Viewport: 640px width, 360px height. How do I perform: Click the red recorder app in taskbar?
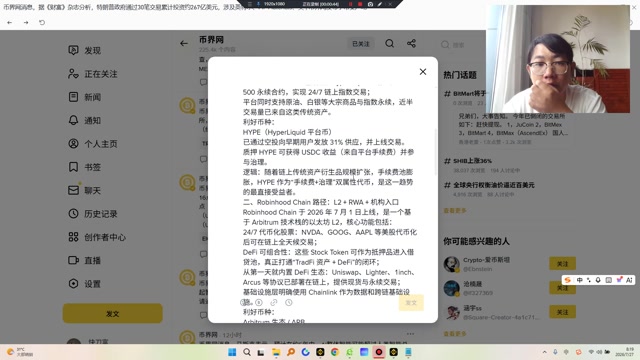[379, 352]
